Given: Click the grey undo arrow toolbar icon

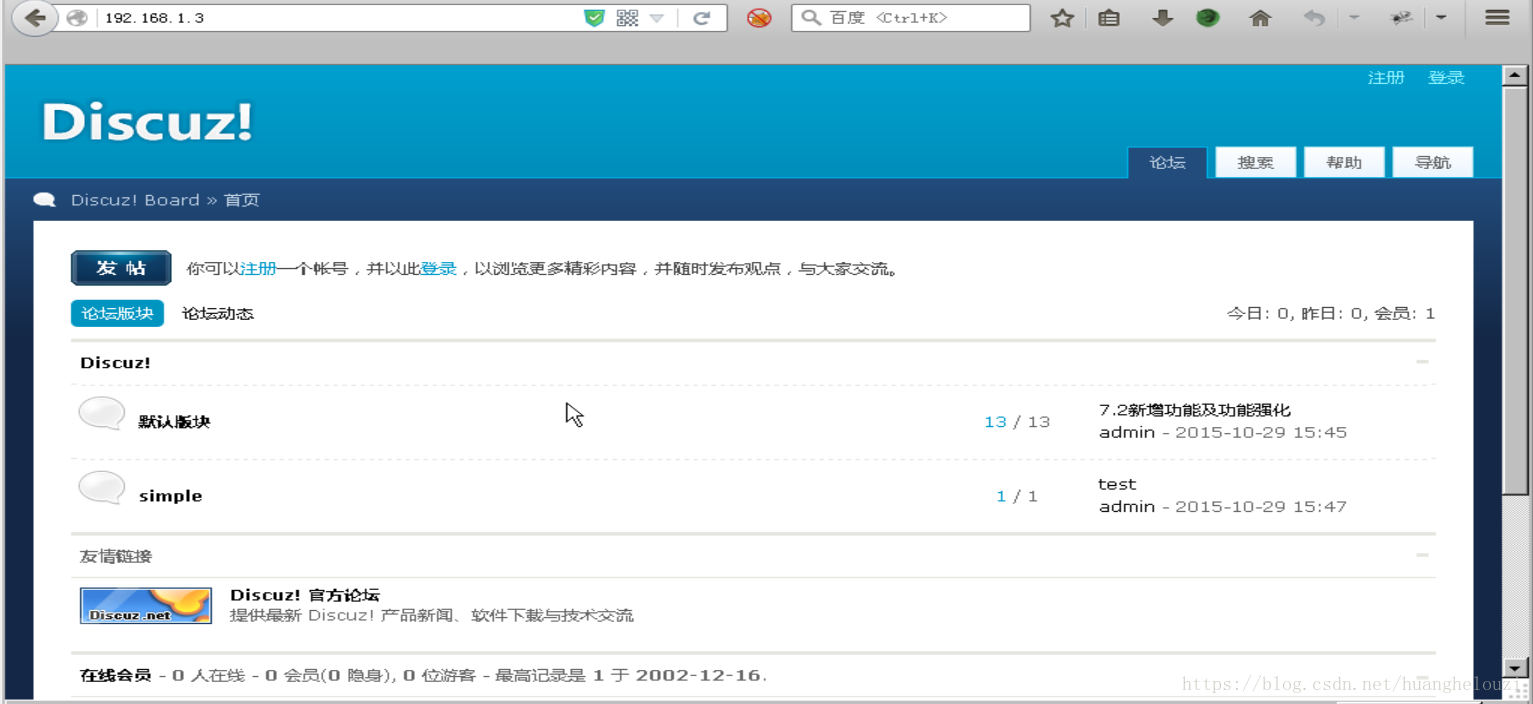Looking at the screenshot, I should (1315, 18).
